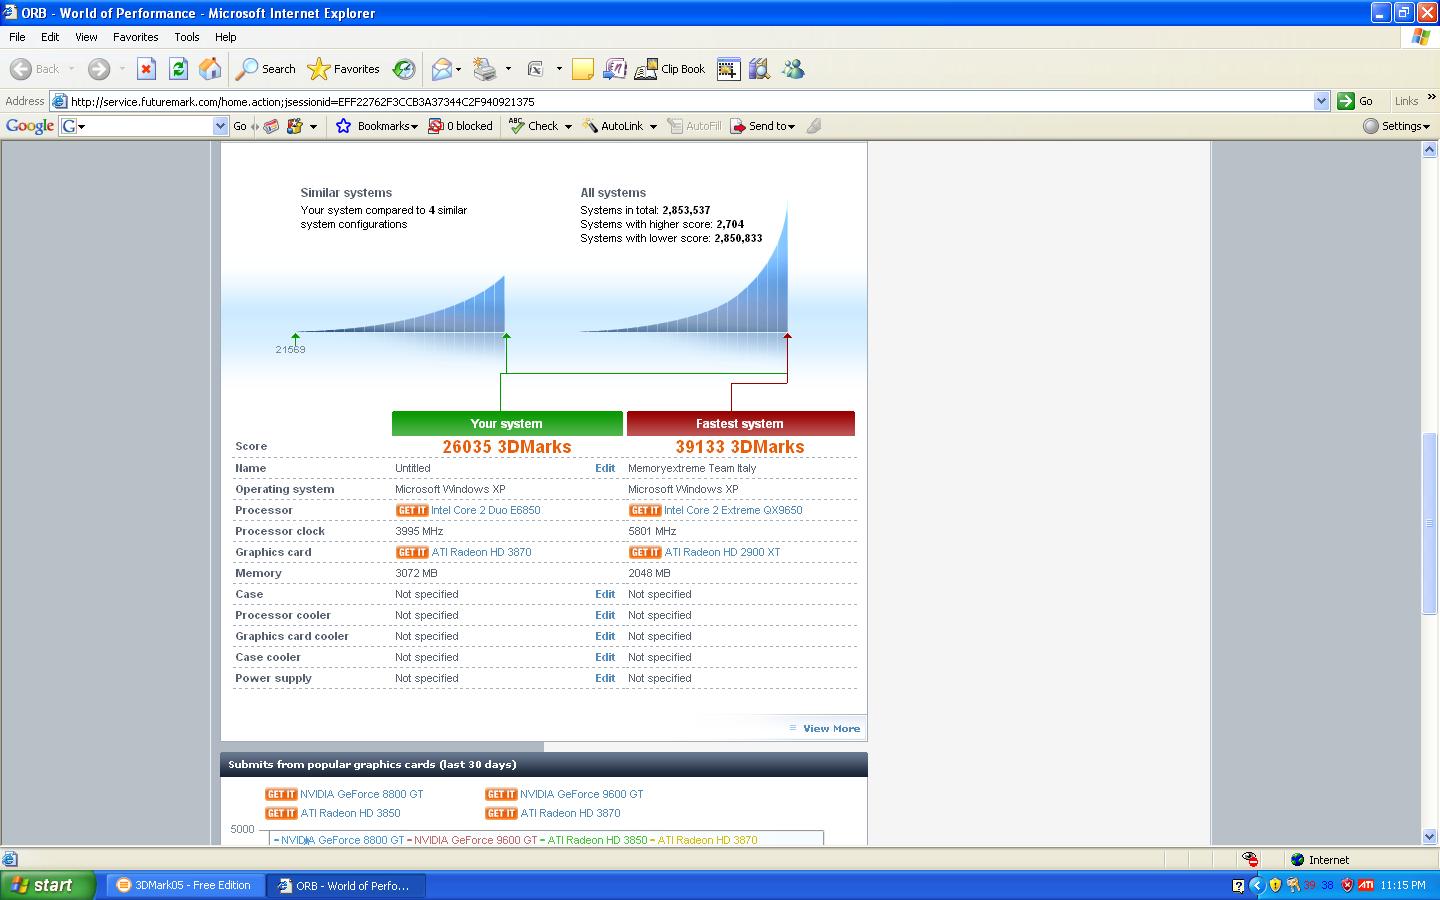Image resolution: width=1440 pixels, height=900 pixels.
Task: Click GET IT beside ATI Radeon HD 2900 XT
Action: click(645, 552)
